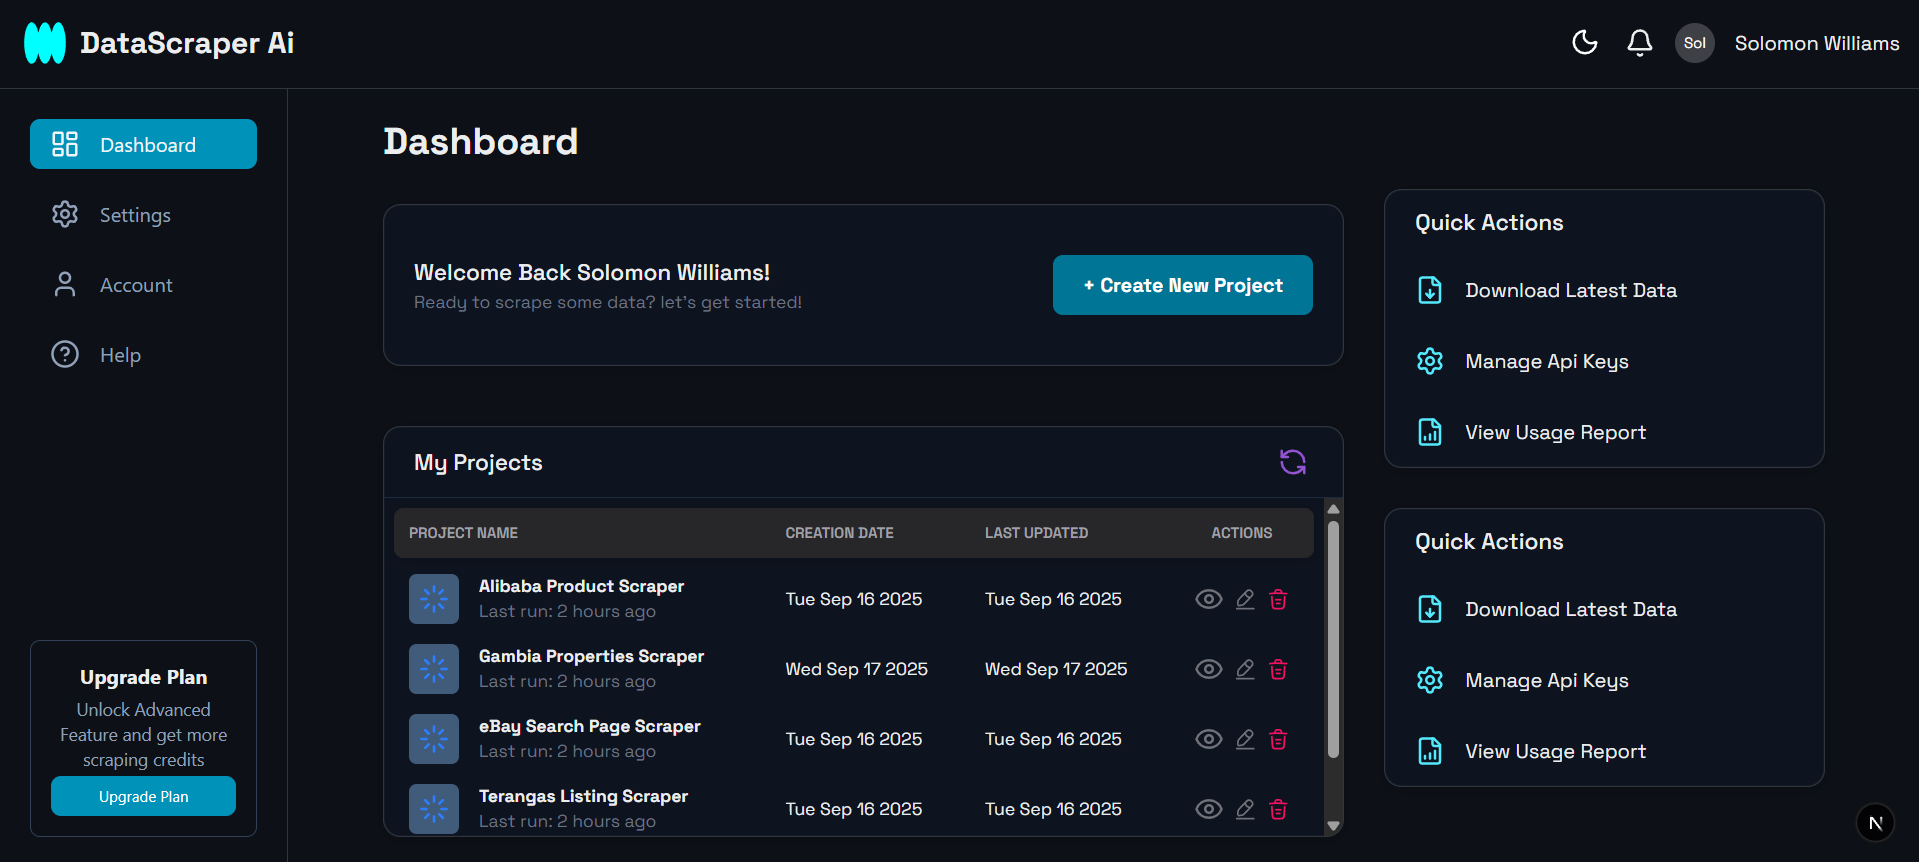Open the Help sidebar item
This screenshot has height=862, width=1919.
pyautogui.click(x=119, y=355)
